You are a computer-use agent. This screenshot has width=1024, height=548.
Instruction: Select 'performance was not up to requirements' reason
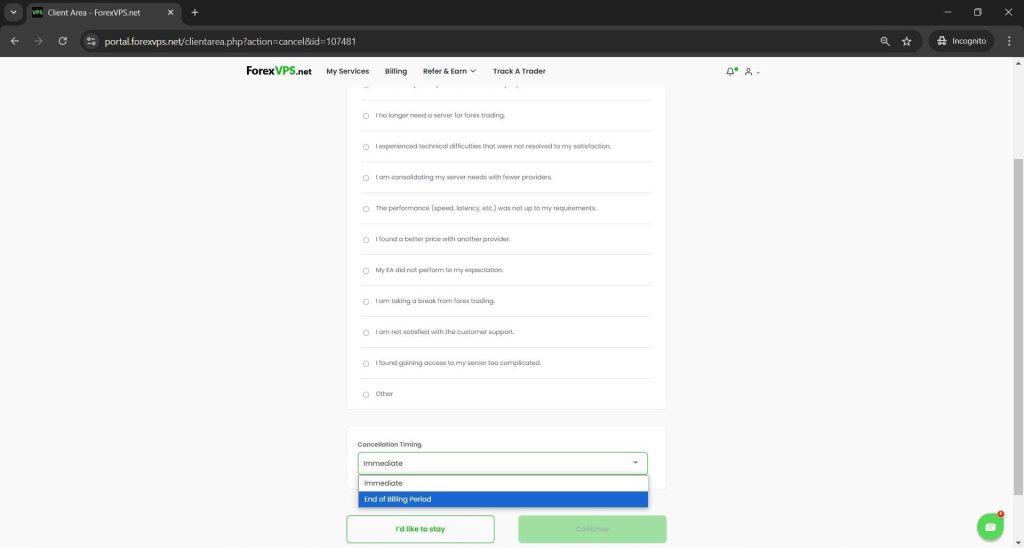click(x=366, y=209)
